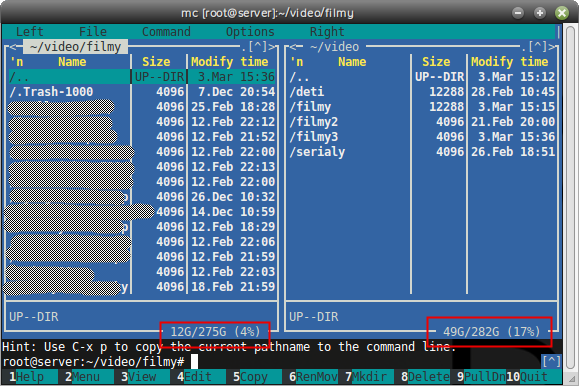
Task: Select /deti directory in right panel
Action: [x=422, y=92]
